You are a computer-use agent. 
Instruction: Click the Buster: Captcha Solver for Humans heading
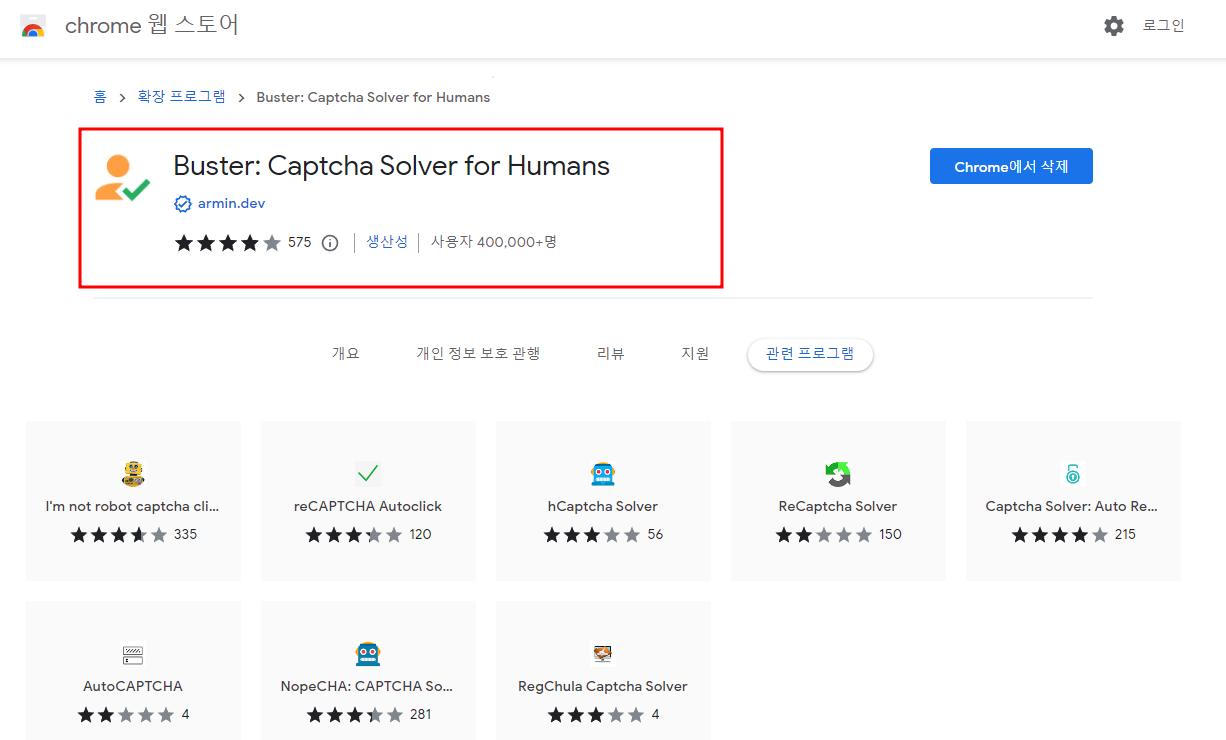tap(392, 165)
